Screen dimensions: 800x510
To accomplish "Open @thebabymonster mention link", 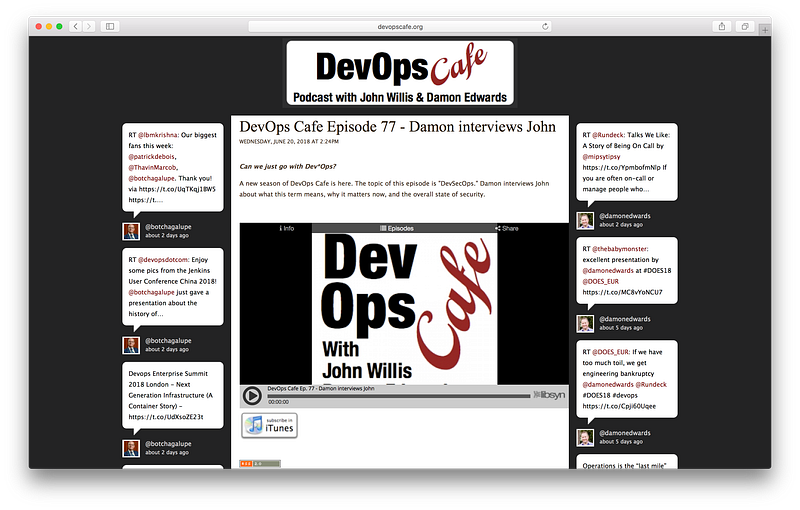I will 619,249.
